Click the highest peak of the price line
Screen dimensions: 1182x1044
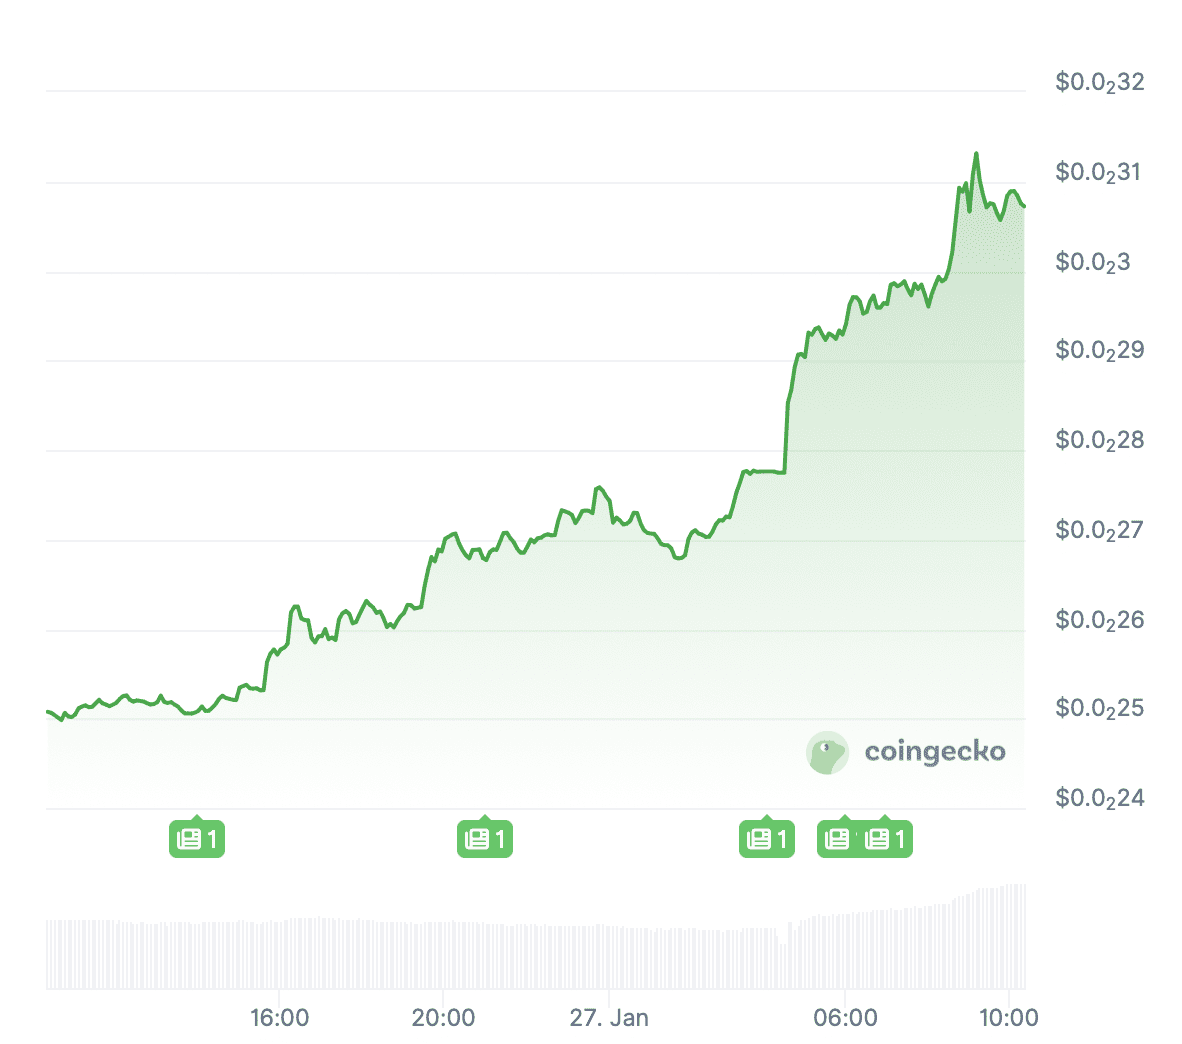click(976, 154)
